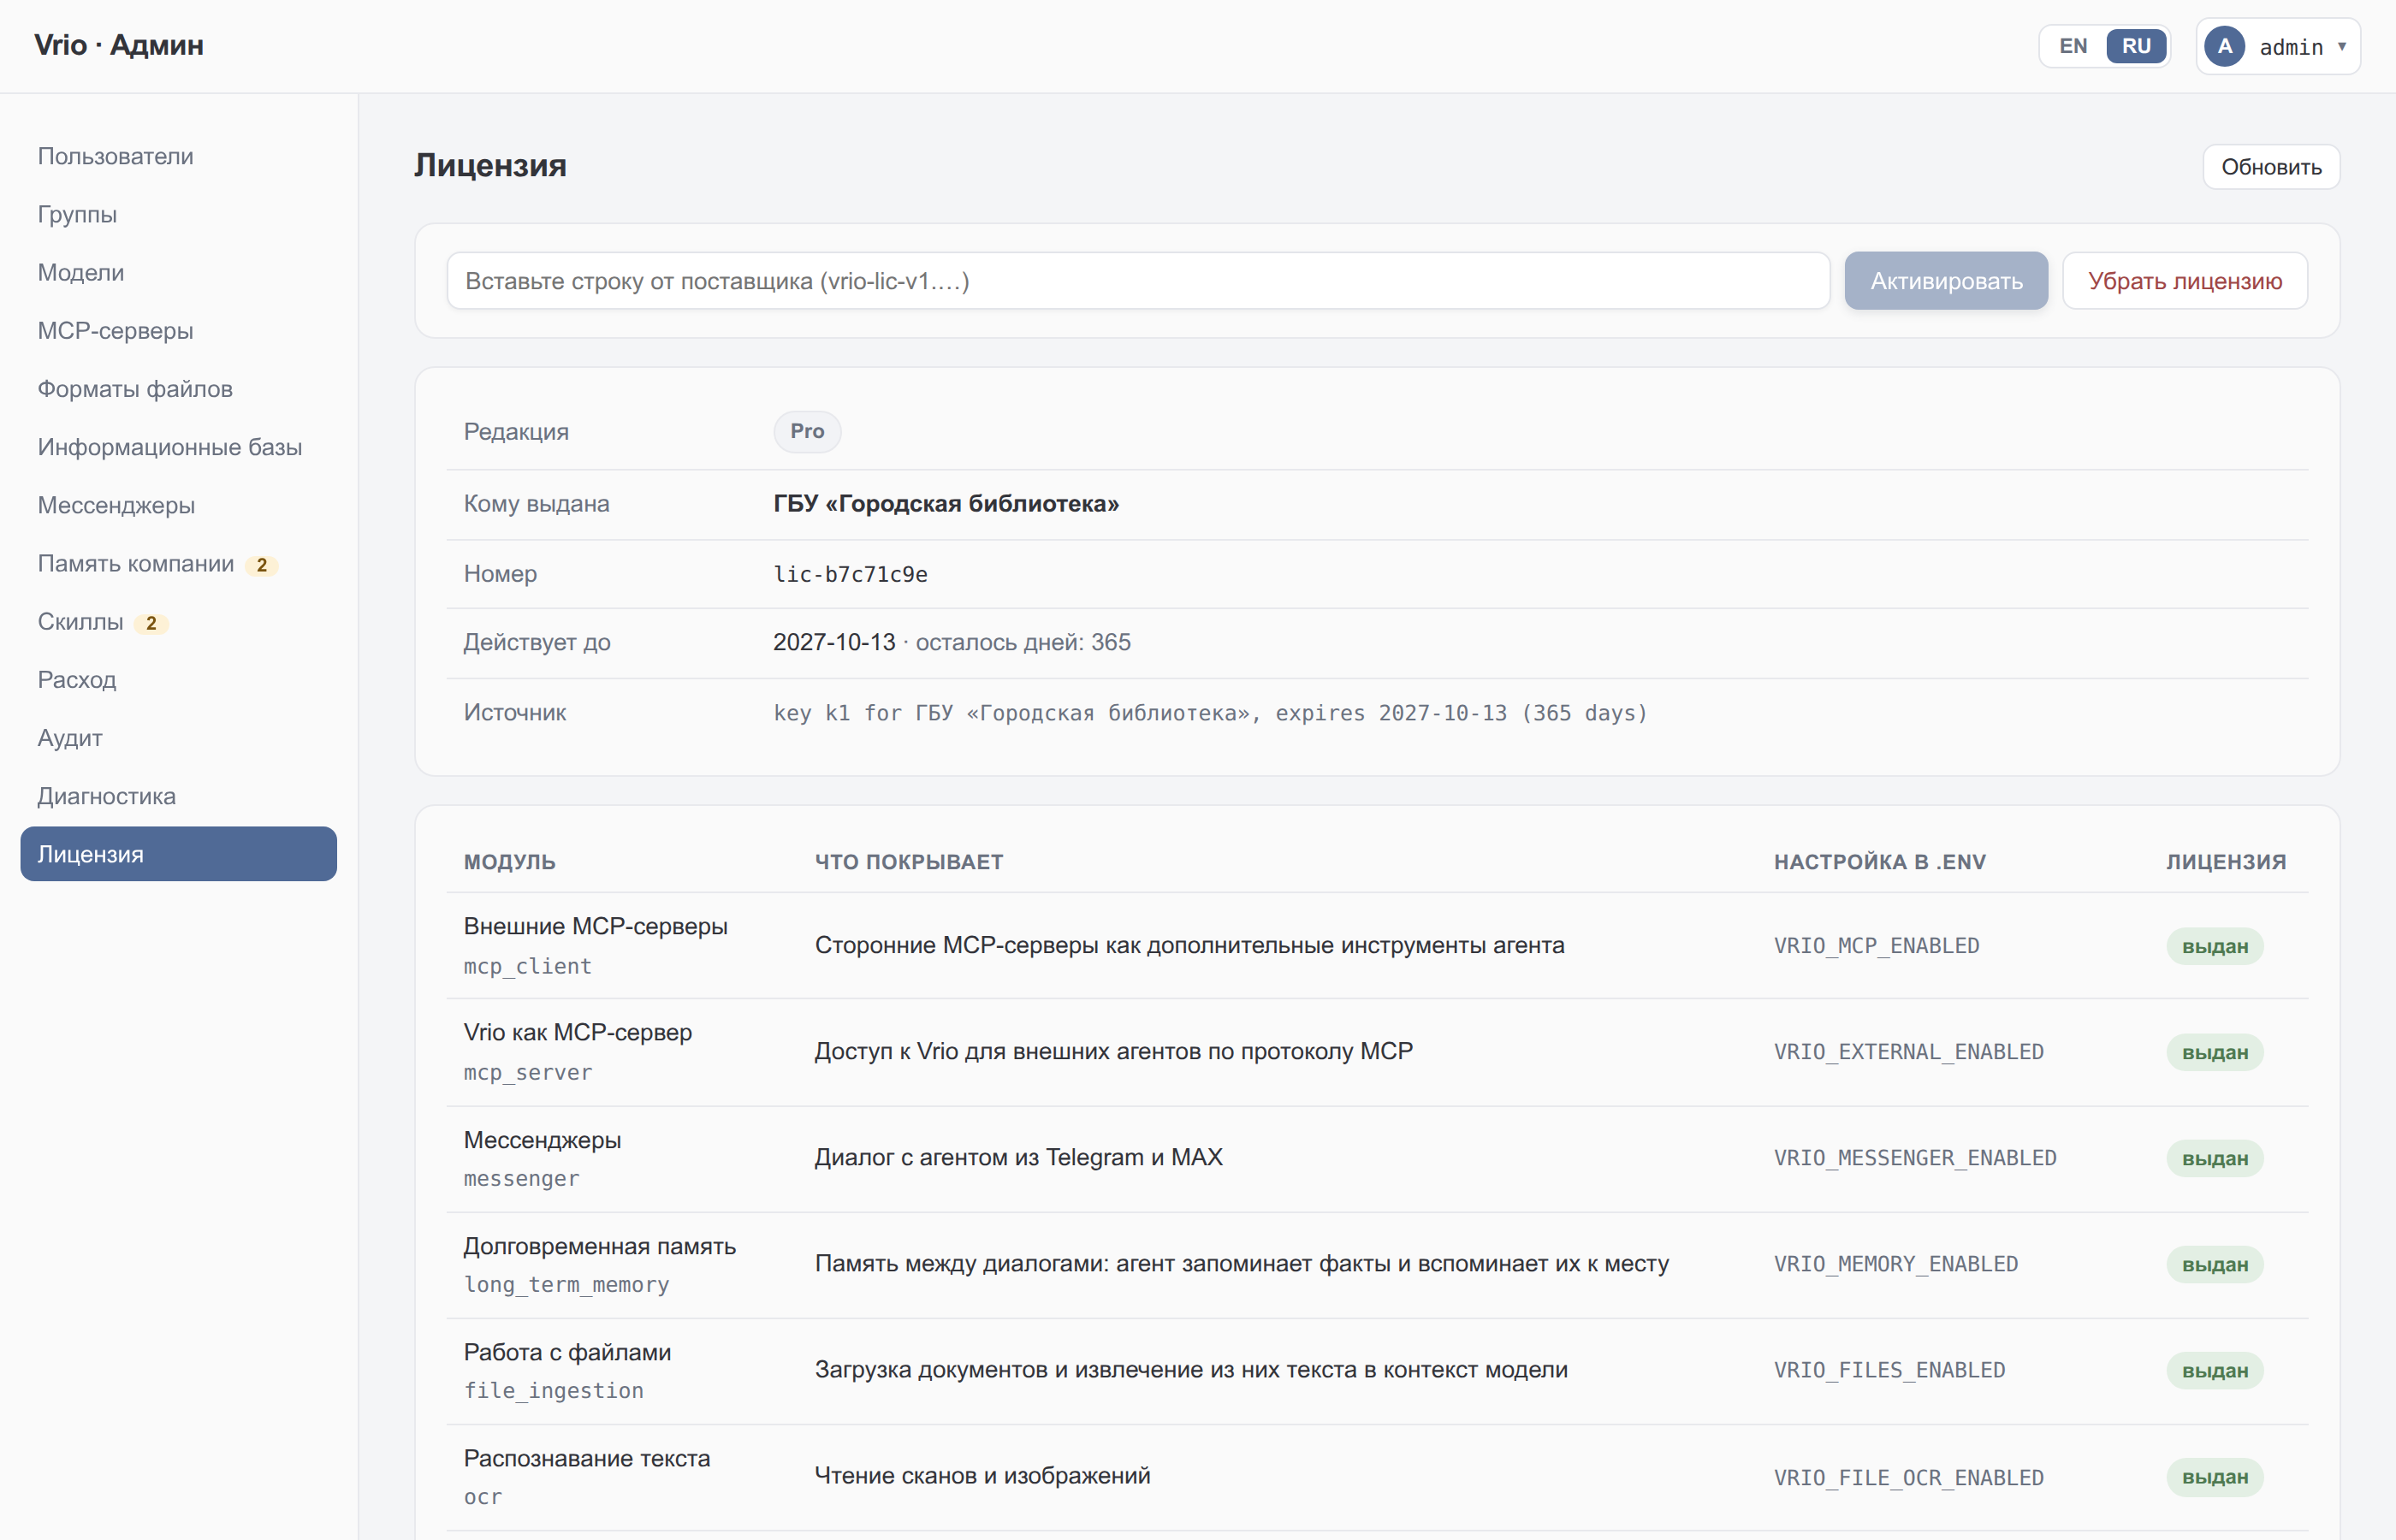Click VRIO_MCP_ENABLED setting text
The height and width of the screenshot is (1540, 2396).
pyautogui.click(x=1877, y=946)
